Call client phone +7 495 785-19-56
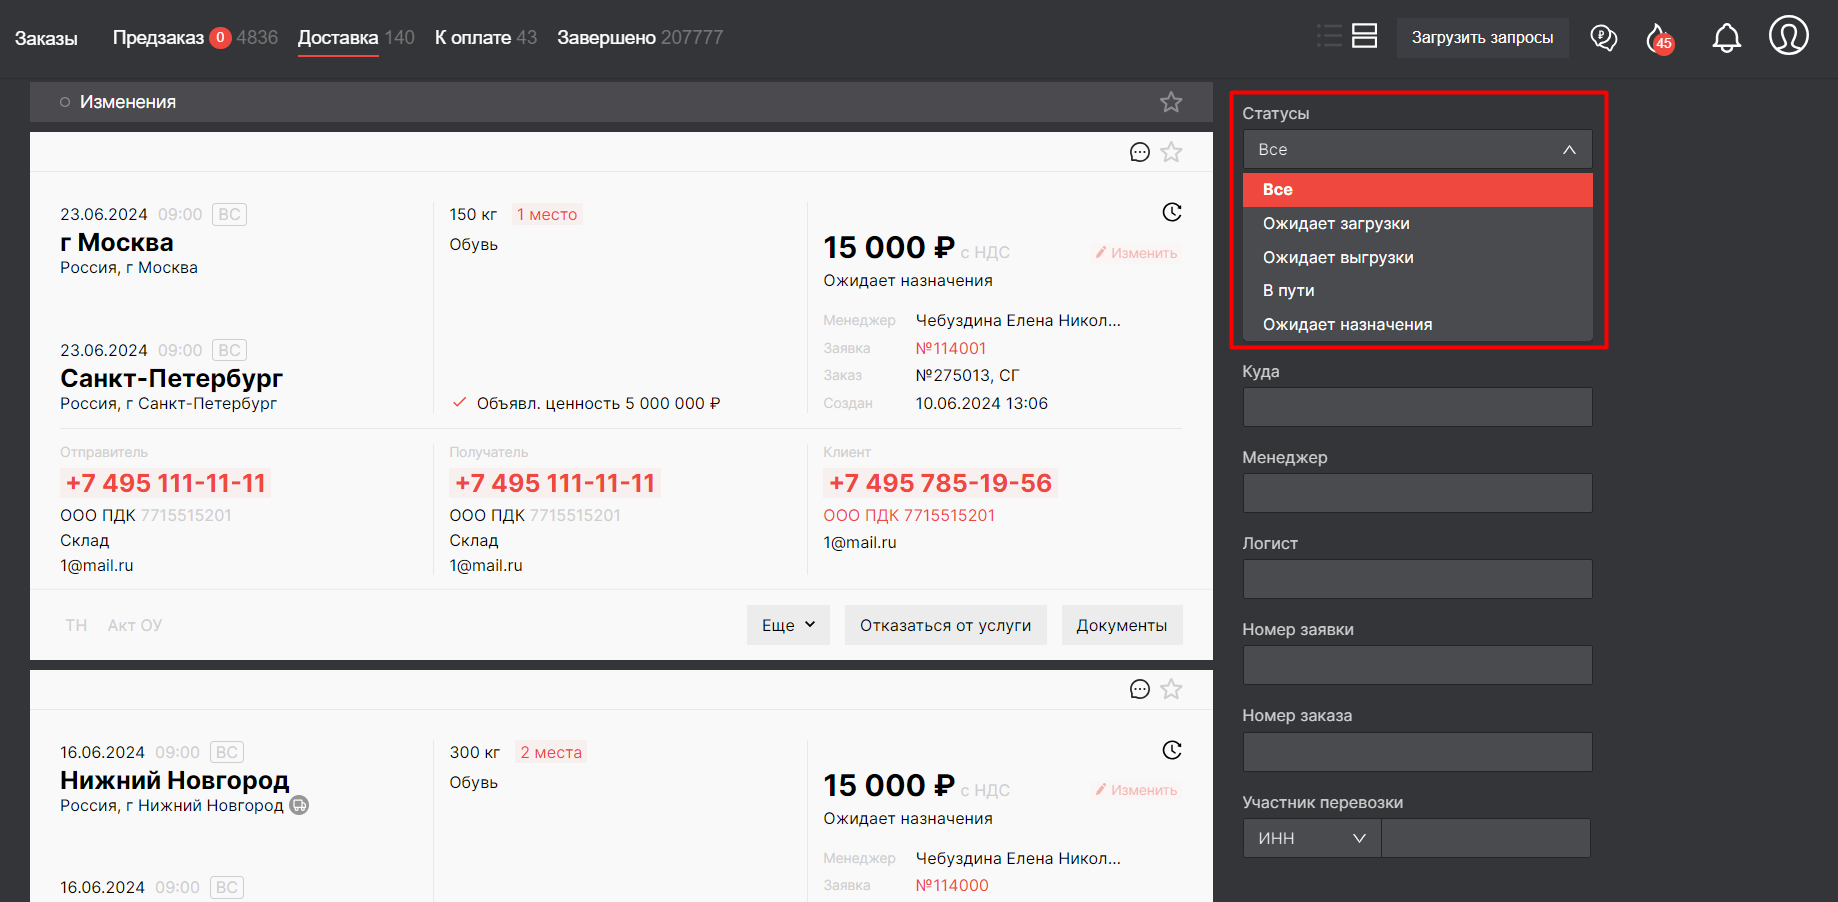This screenshot has height=902, width=1838. click(x=940, y=483)
